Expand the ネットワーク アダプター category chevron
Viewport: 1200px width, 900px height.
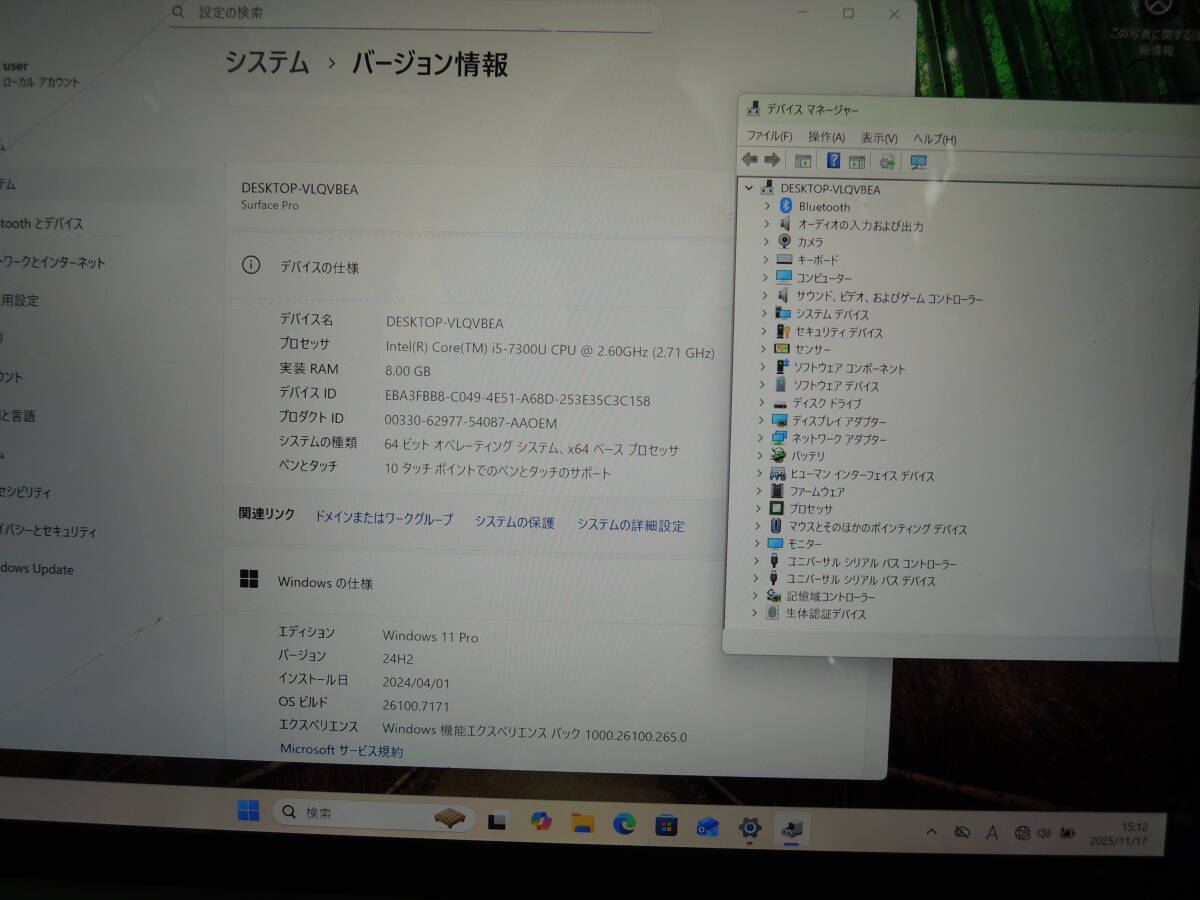tap(761, 438)
